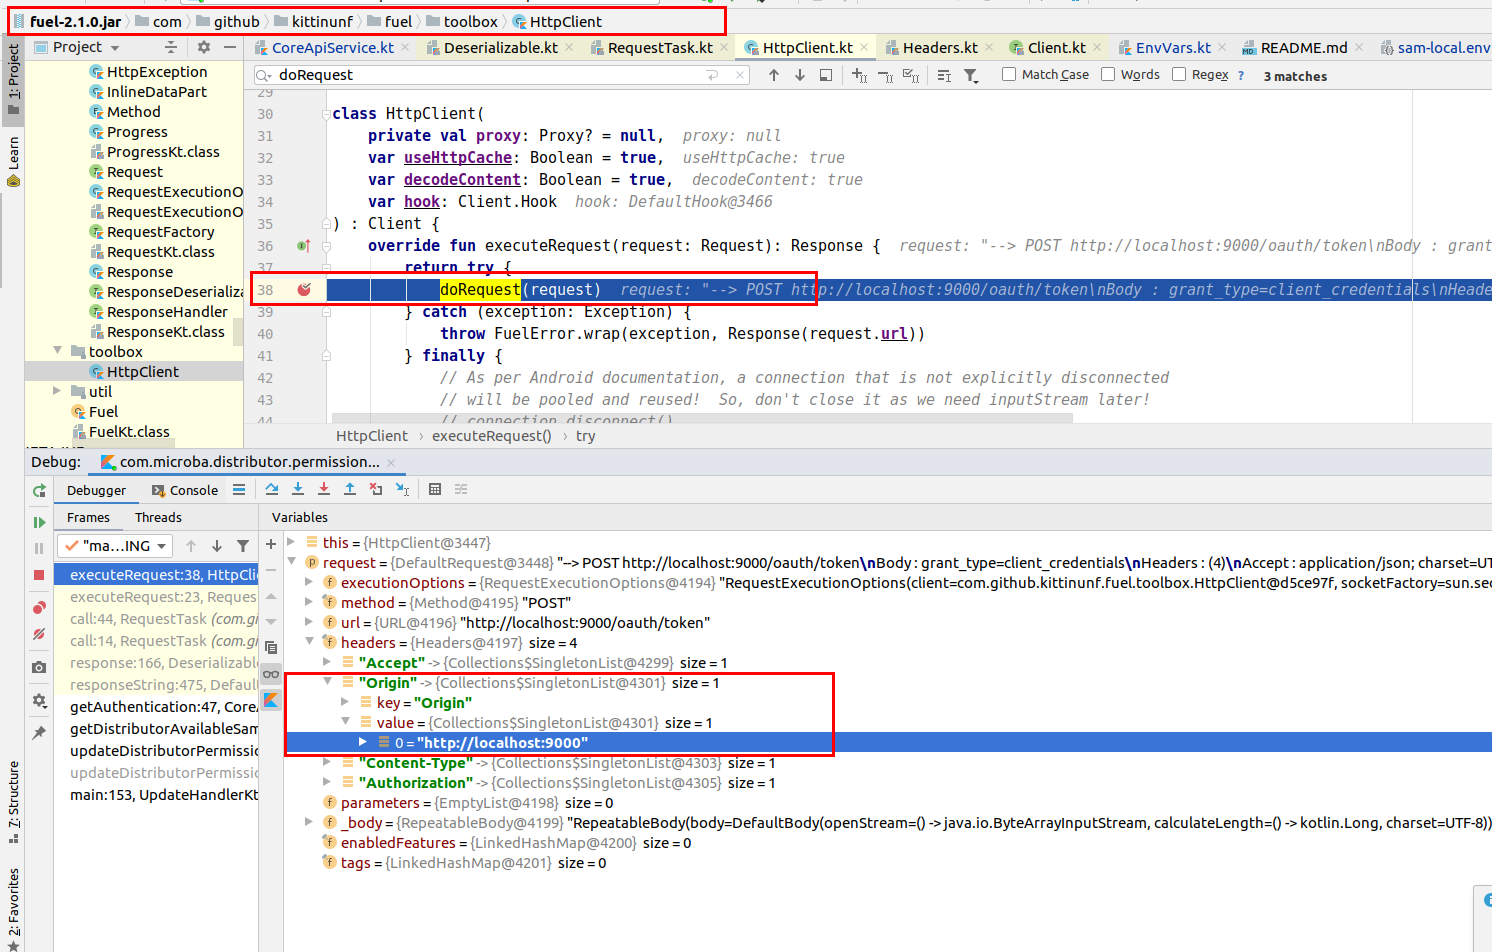Image resolution: width=1492 pixels, height=952 pixels.
Task: Switch to the Headers.kt editor tab
Action: (939, 47)
